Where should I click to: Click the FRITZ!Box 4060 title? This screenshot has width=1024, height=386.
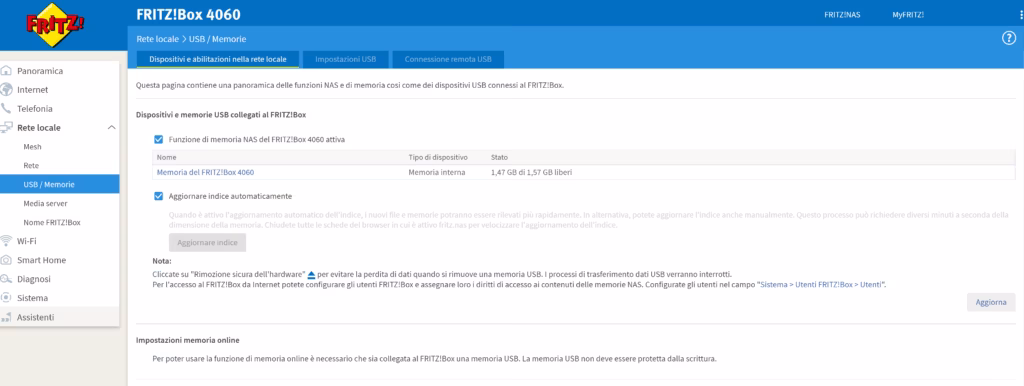[189, 14]
